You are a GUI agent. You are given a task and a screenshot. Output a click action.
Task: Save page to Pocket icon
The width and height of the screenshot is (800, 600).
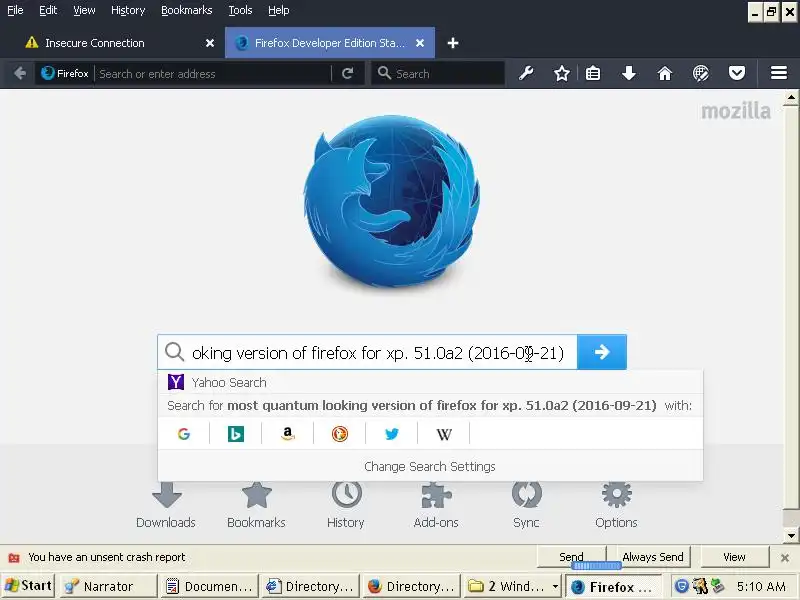(x=736, y=73)
